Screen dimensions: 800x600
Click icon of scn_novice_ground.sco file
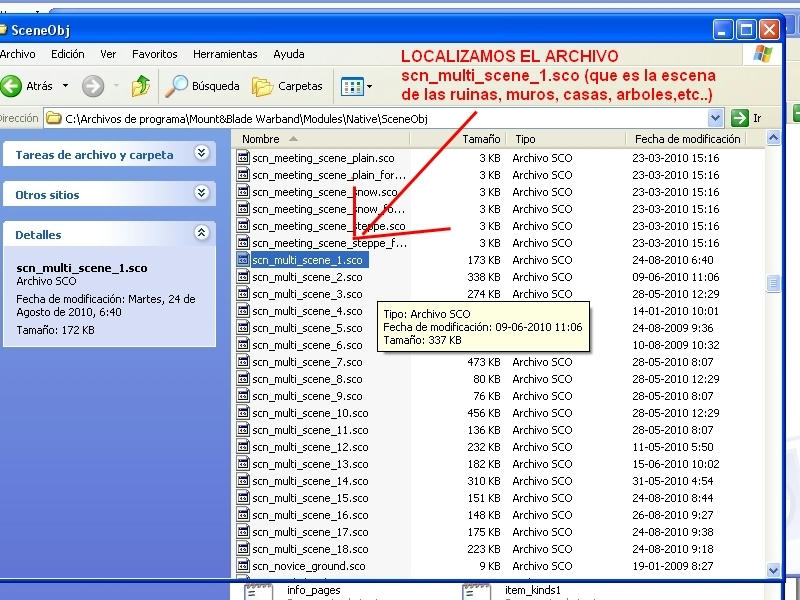pos(243,566)
